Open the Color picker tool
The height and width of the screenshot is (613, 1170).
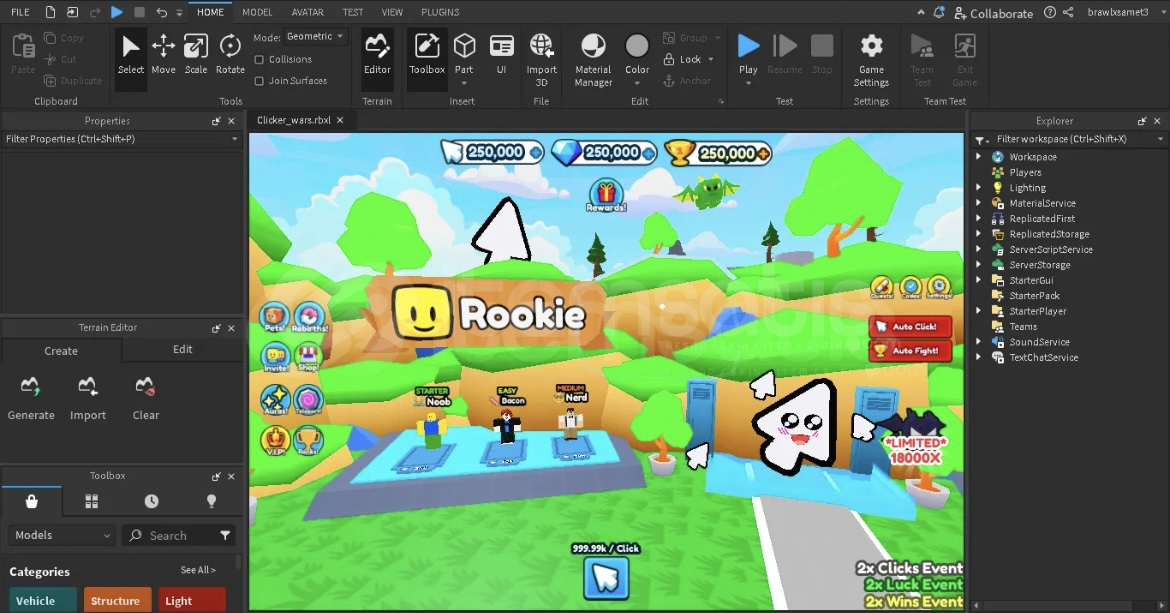click(x=637, y=54)
